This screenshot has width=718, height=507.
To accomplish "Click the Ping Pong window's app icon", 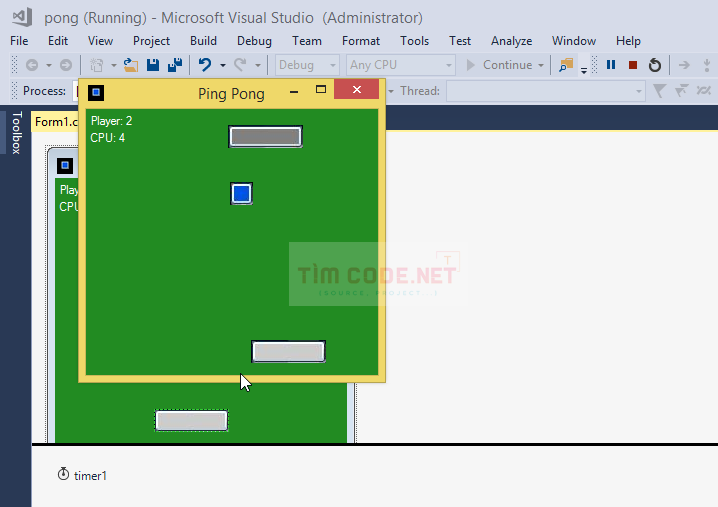I will [x=96, y=93].
